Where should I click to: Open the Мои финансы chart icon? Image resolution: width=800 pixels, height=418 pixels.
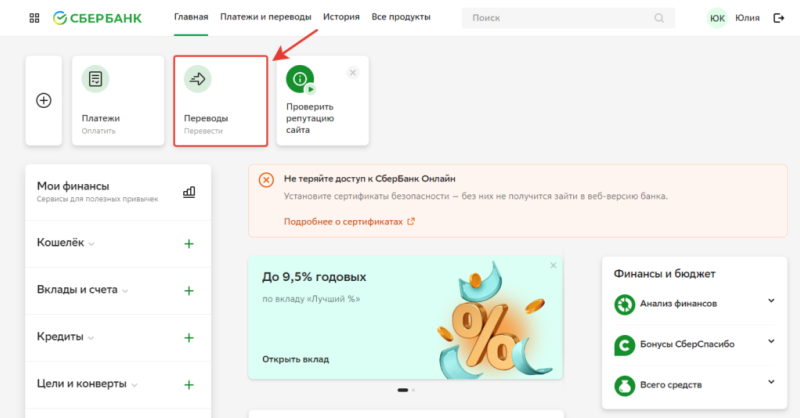189,192
